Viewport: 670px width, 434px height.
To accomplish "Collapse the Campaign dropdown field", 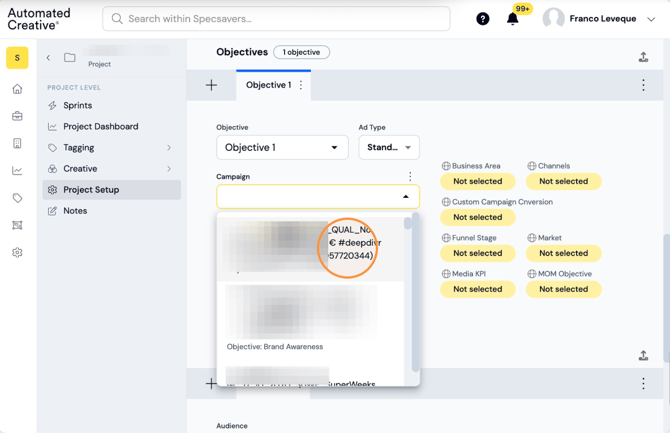I will tap(318, 196).
